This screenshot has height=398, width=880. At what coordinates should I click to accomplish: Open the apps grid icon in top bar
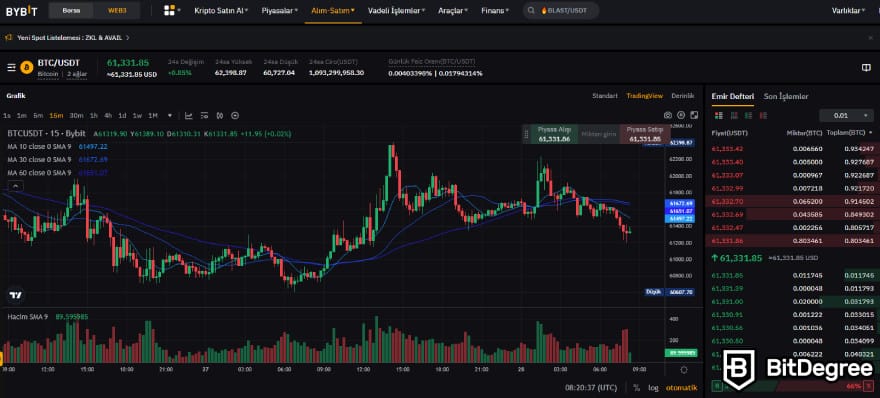(x=169, y=10)
